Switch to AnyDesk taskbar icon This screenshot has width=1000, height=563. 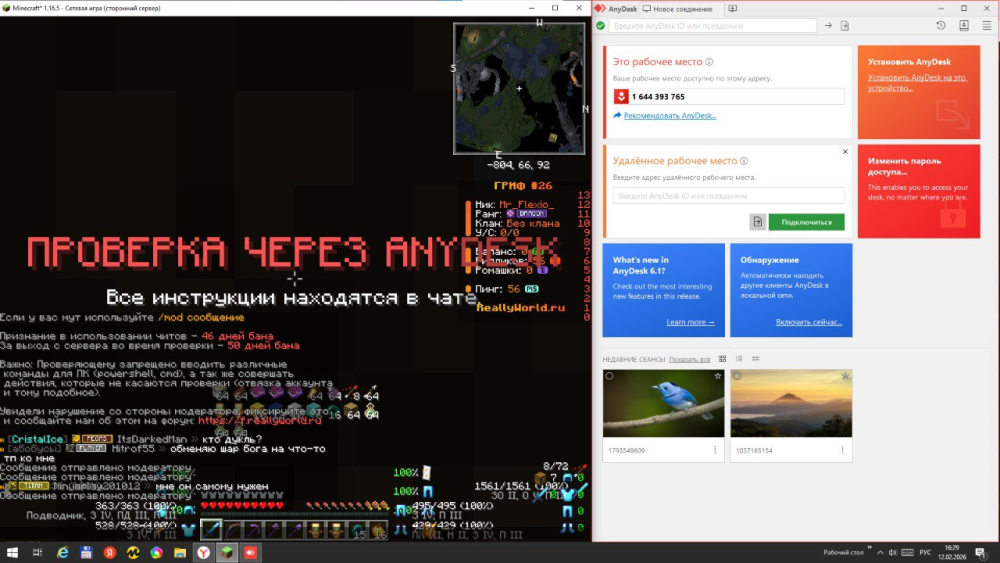(251, 552)
